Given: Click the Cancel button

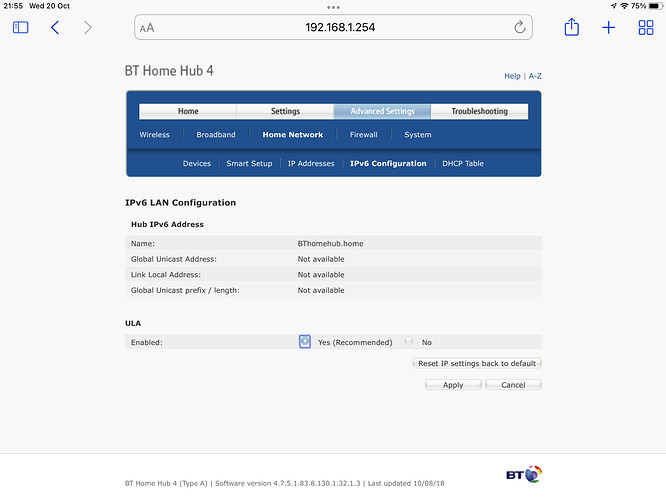Looking at the screenshot, I should [513, 385].
